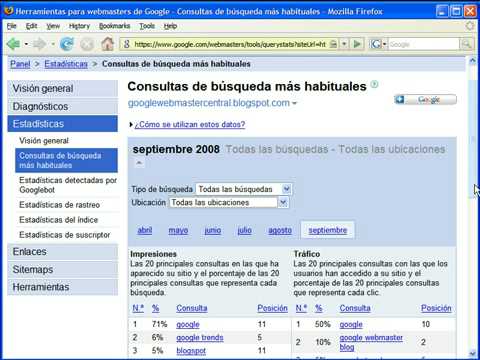The width and height of the screenshot is (480, 360).
Task: Click the lock icon in address bar
Action: 333,44
